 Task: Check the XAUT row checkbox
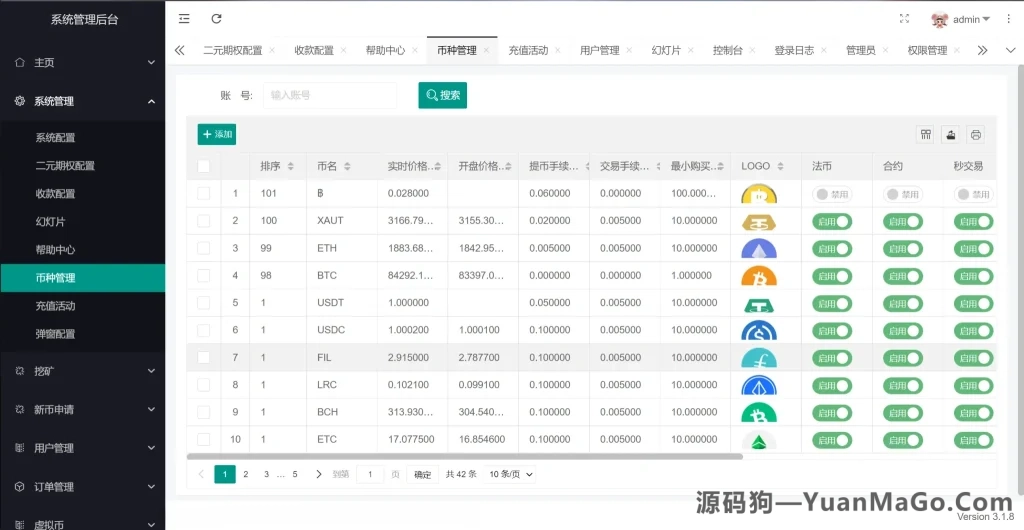204,221
